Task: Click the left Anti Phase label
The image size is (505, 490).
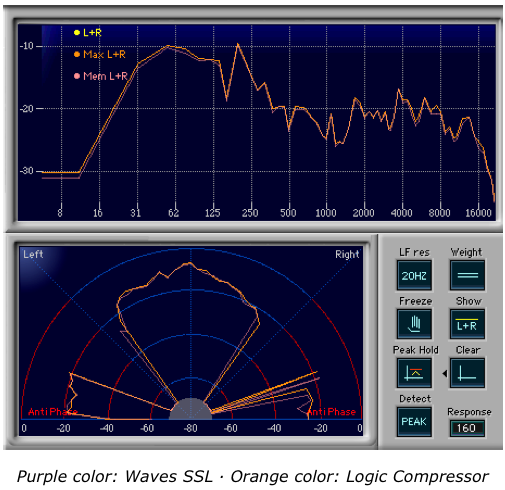Action: pos(53,412)
